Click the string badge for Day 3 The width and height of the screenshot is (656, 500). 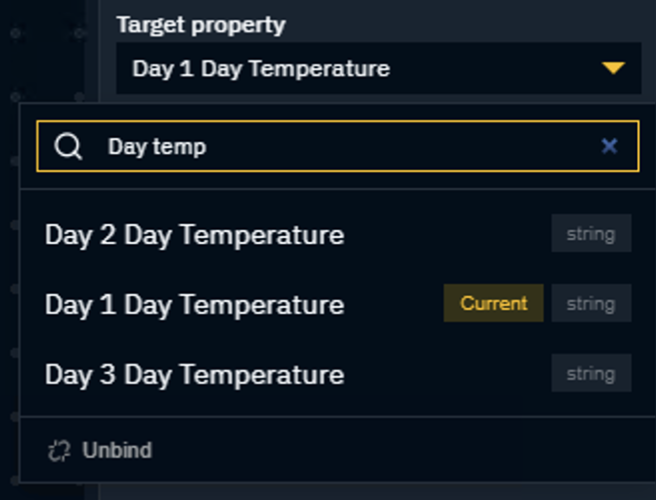[x=591, y=373]
